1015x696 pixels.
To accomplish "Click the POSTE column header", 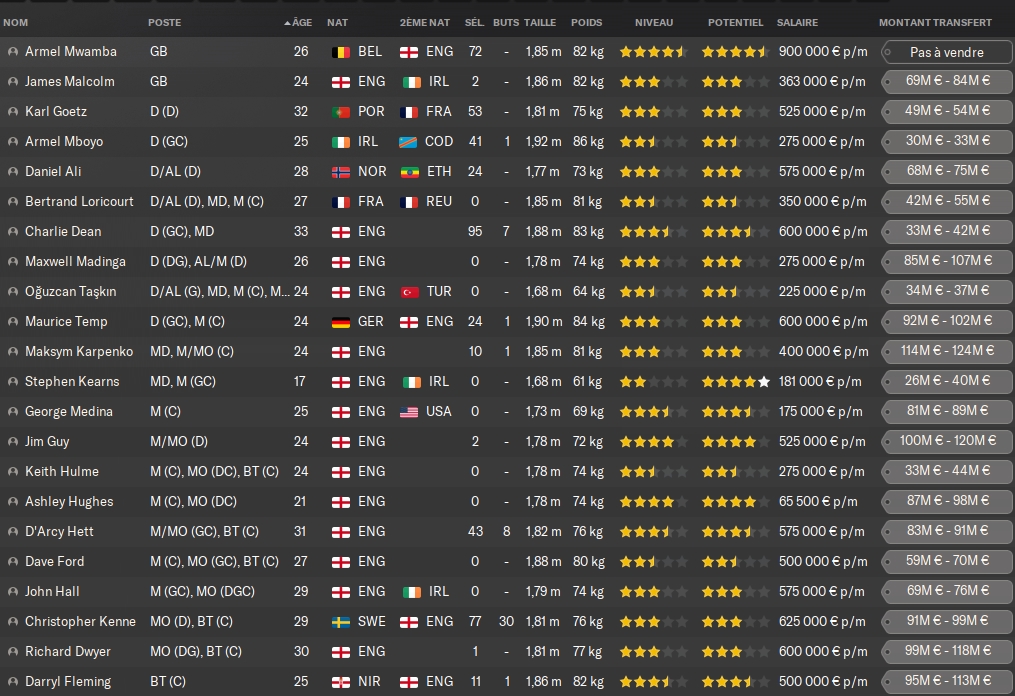I will click(x=165, y=22).
